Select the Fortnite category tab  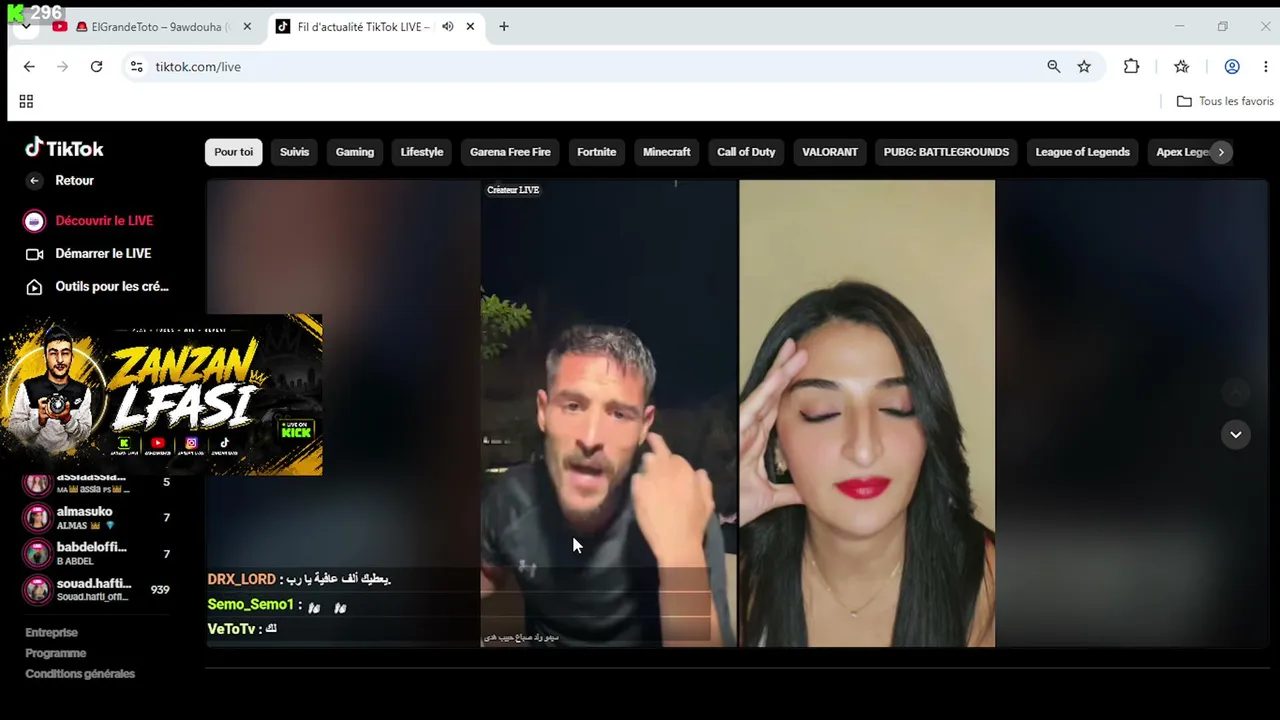tap(596, 152)
